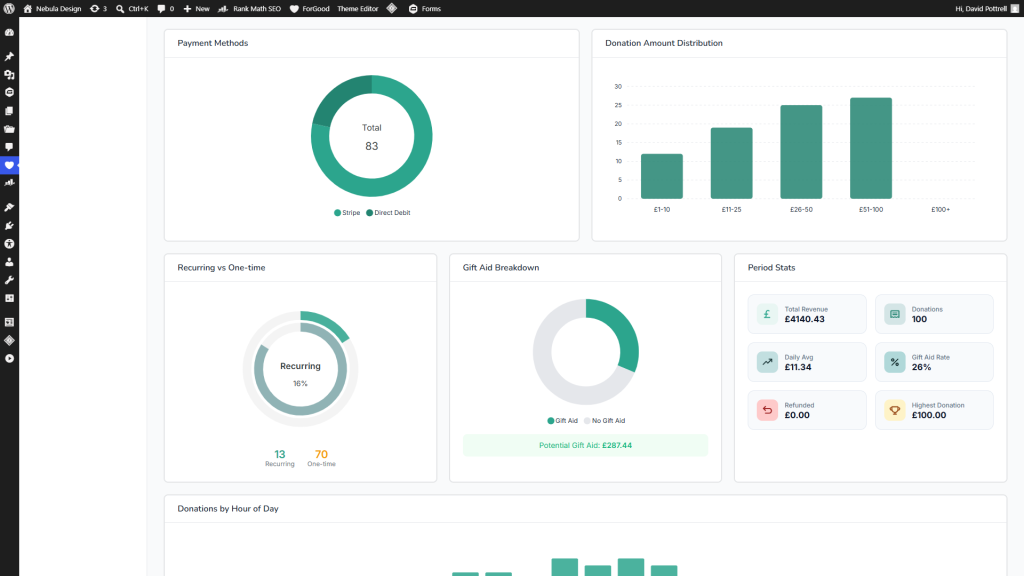Open the WordPress logo menu
The width and height of the screenshot is (1024, 576).
click(x=9, y=8)
